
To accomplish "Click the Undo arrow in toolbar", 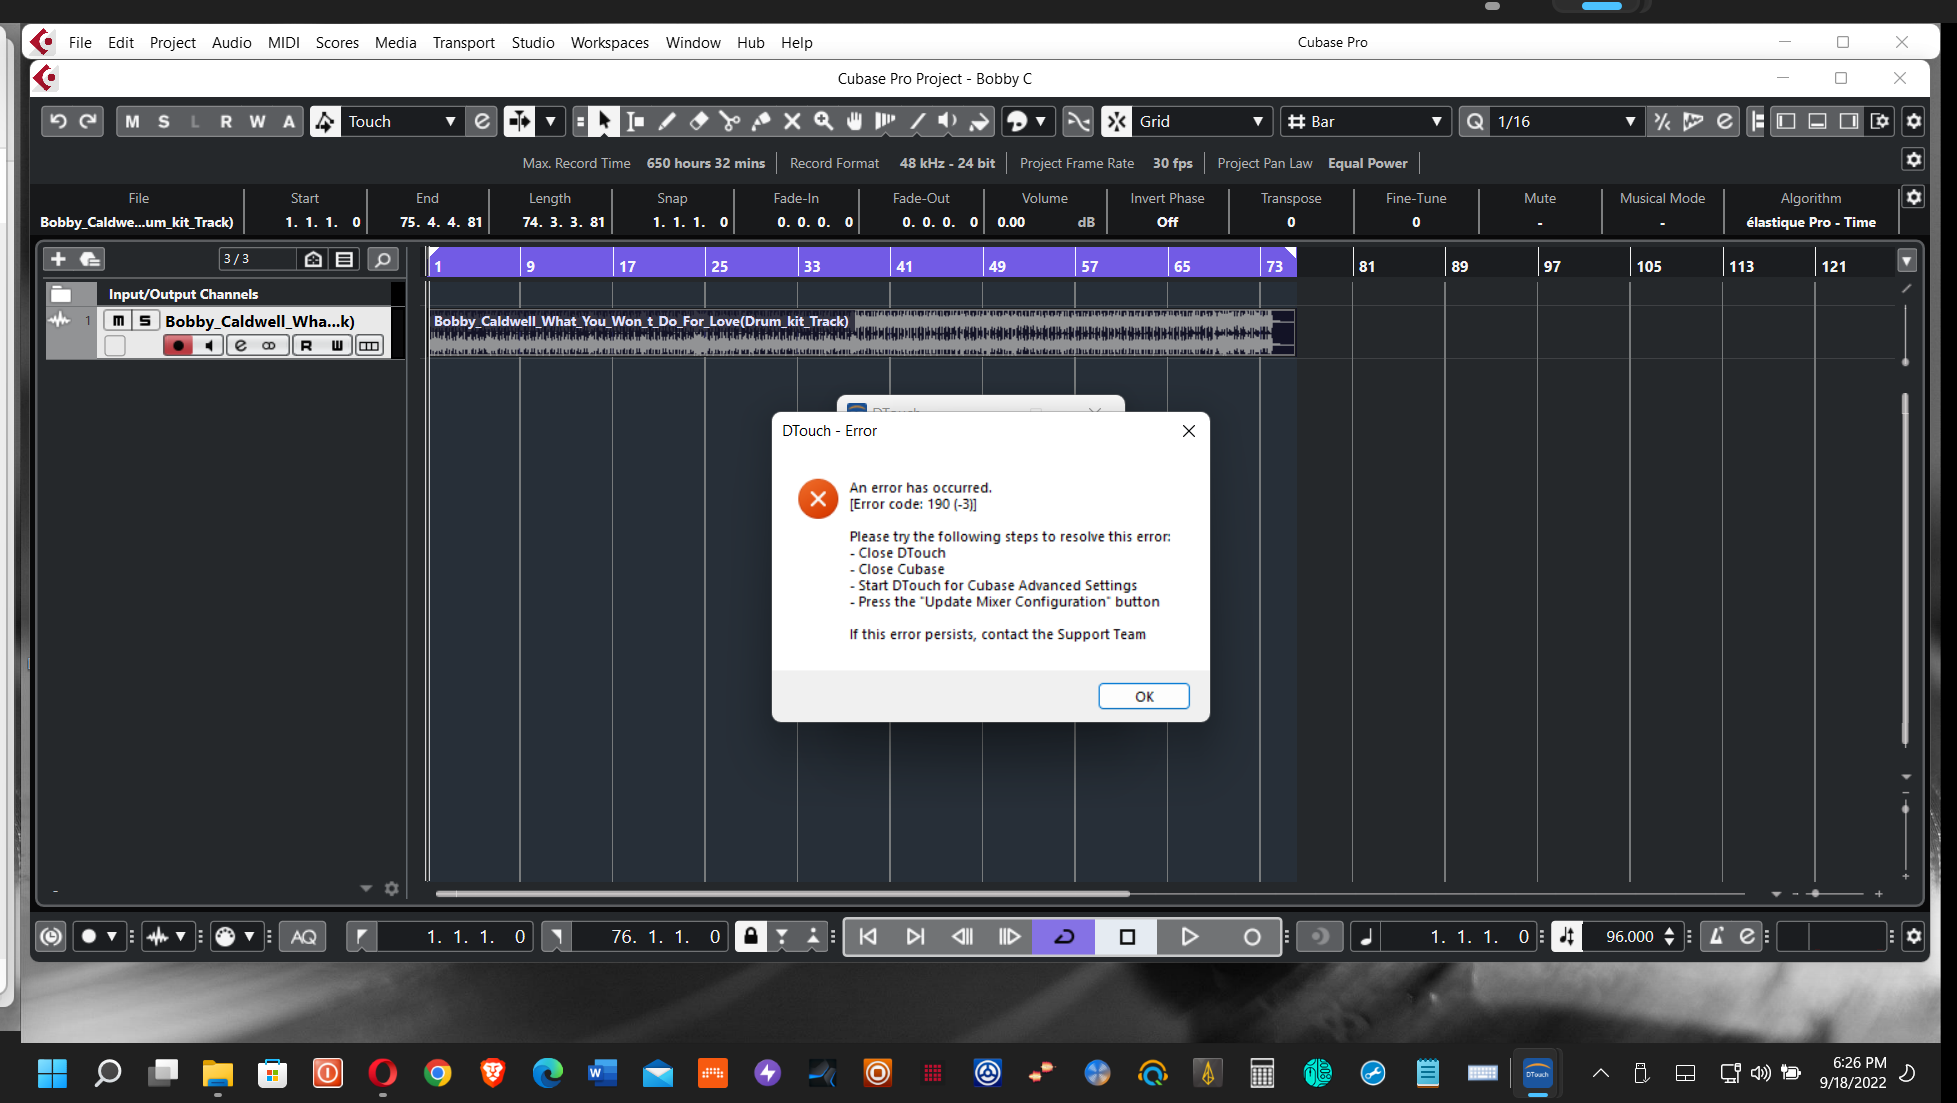I will click(x=58, y=121).
